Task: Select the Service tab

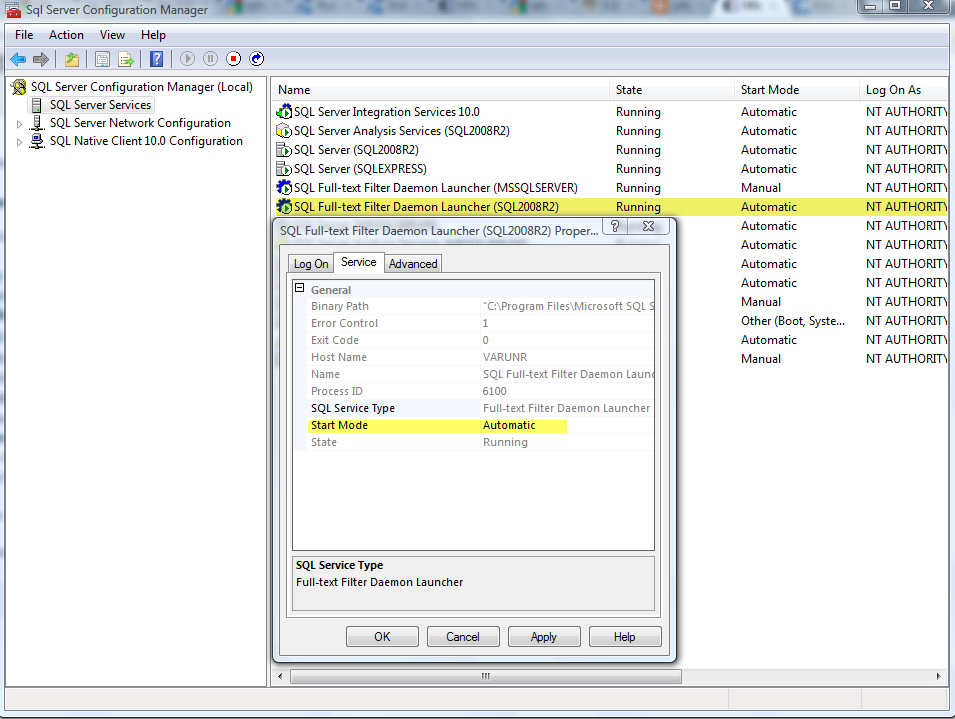Action: click(x=359, y=262)
